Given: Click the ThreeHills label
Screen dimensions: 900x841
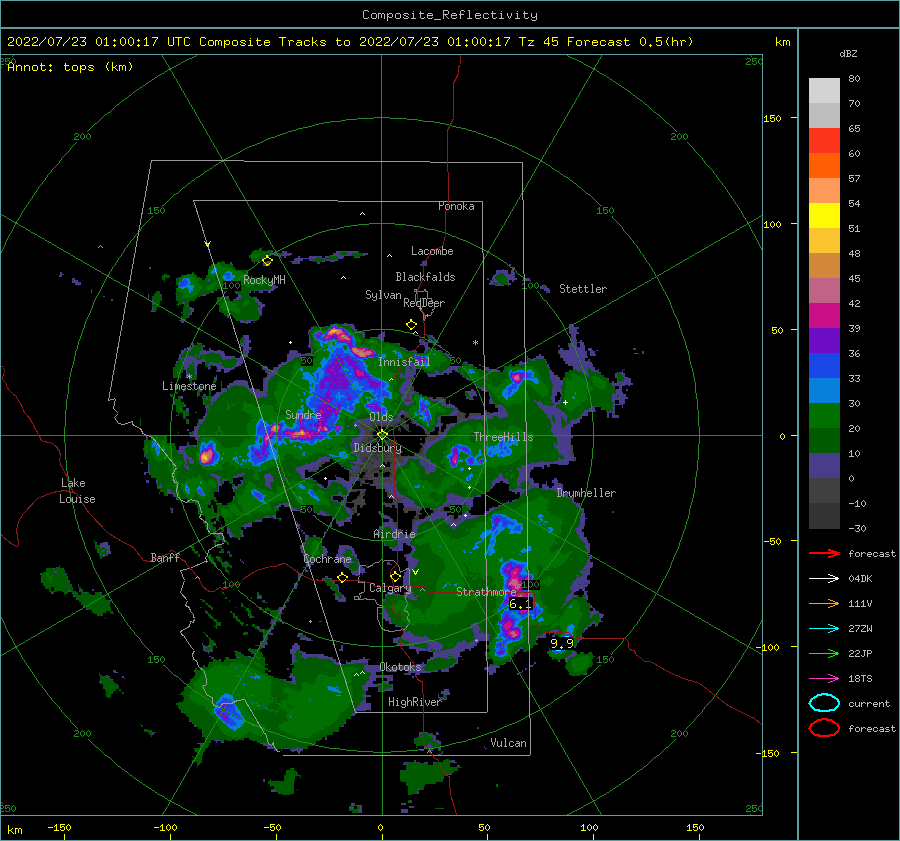Looking at the screenshot, I should (503, 437).
